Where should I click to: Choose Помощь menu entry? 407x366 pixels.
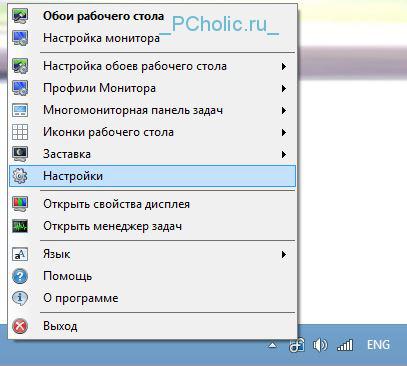pos(152,276)
